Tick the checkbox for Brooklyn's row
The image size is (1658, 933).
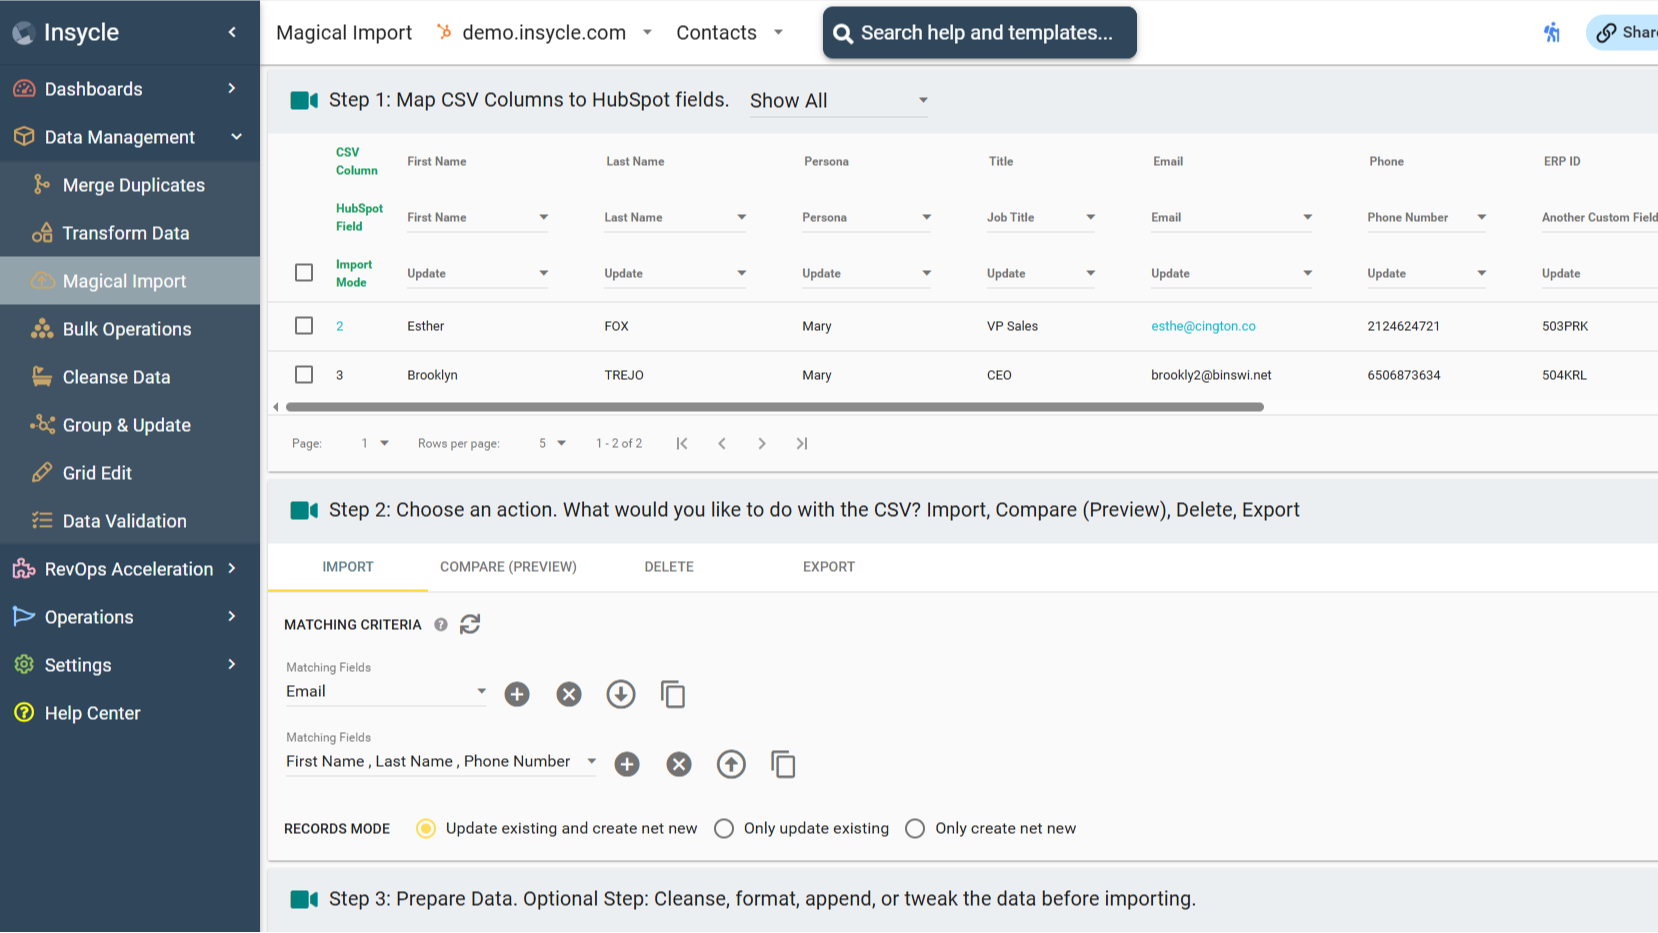click(304, 375)
